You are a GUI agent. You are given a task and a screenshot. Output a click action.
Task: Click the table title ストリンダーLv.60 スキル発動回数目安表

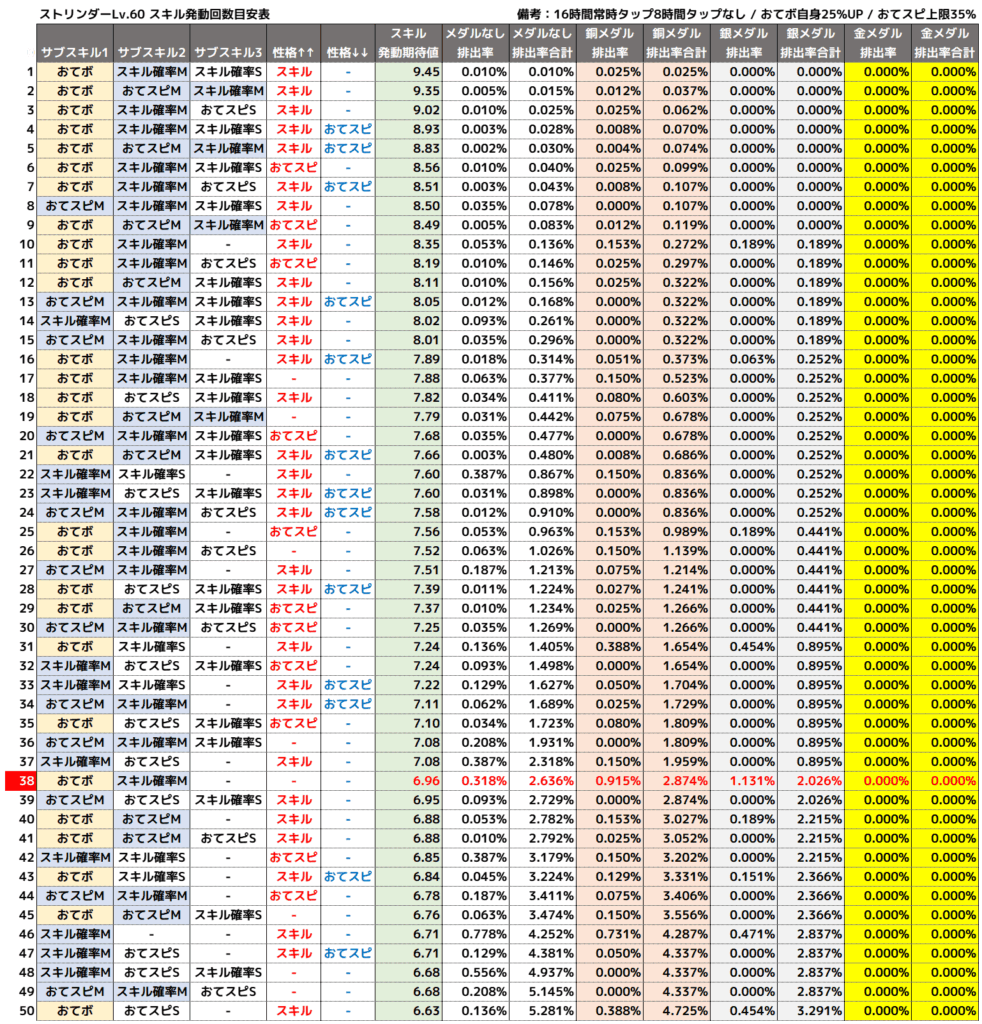(154, 14)
